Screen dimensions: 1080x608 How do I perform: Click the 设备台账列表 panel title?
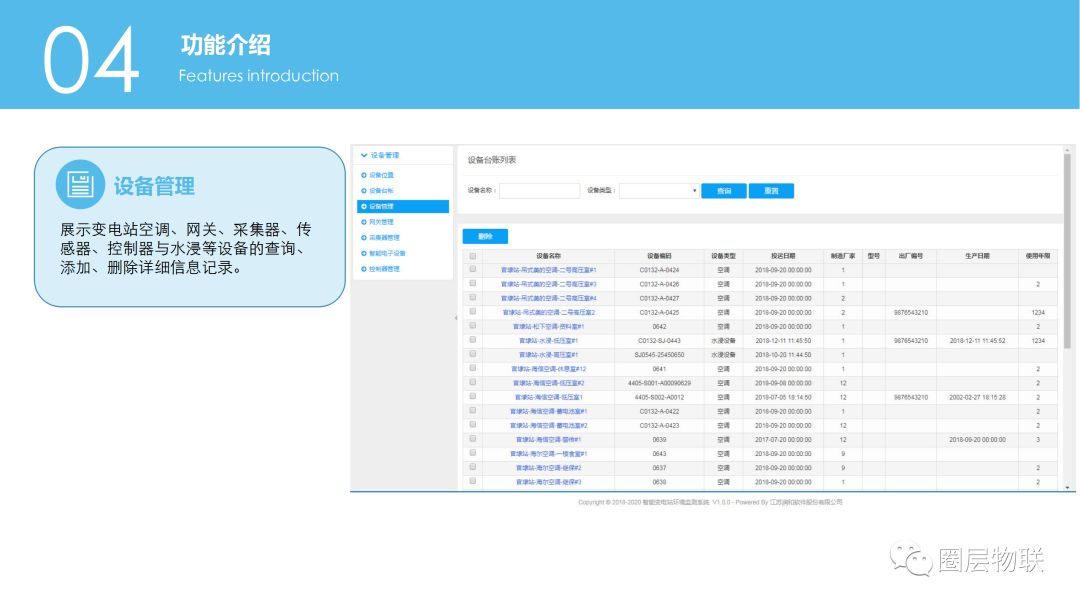click(492, 160)
